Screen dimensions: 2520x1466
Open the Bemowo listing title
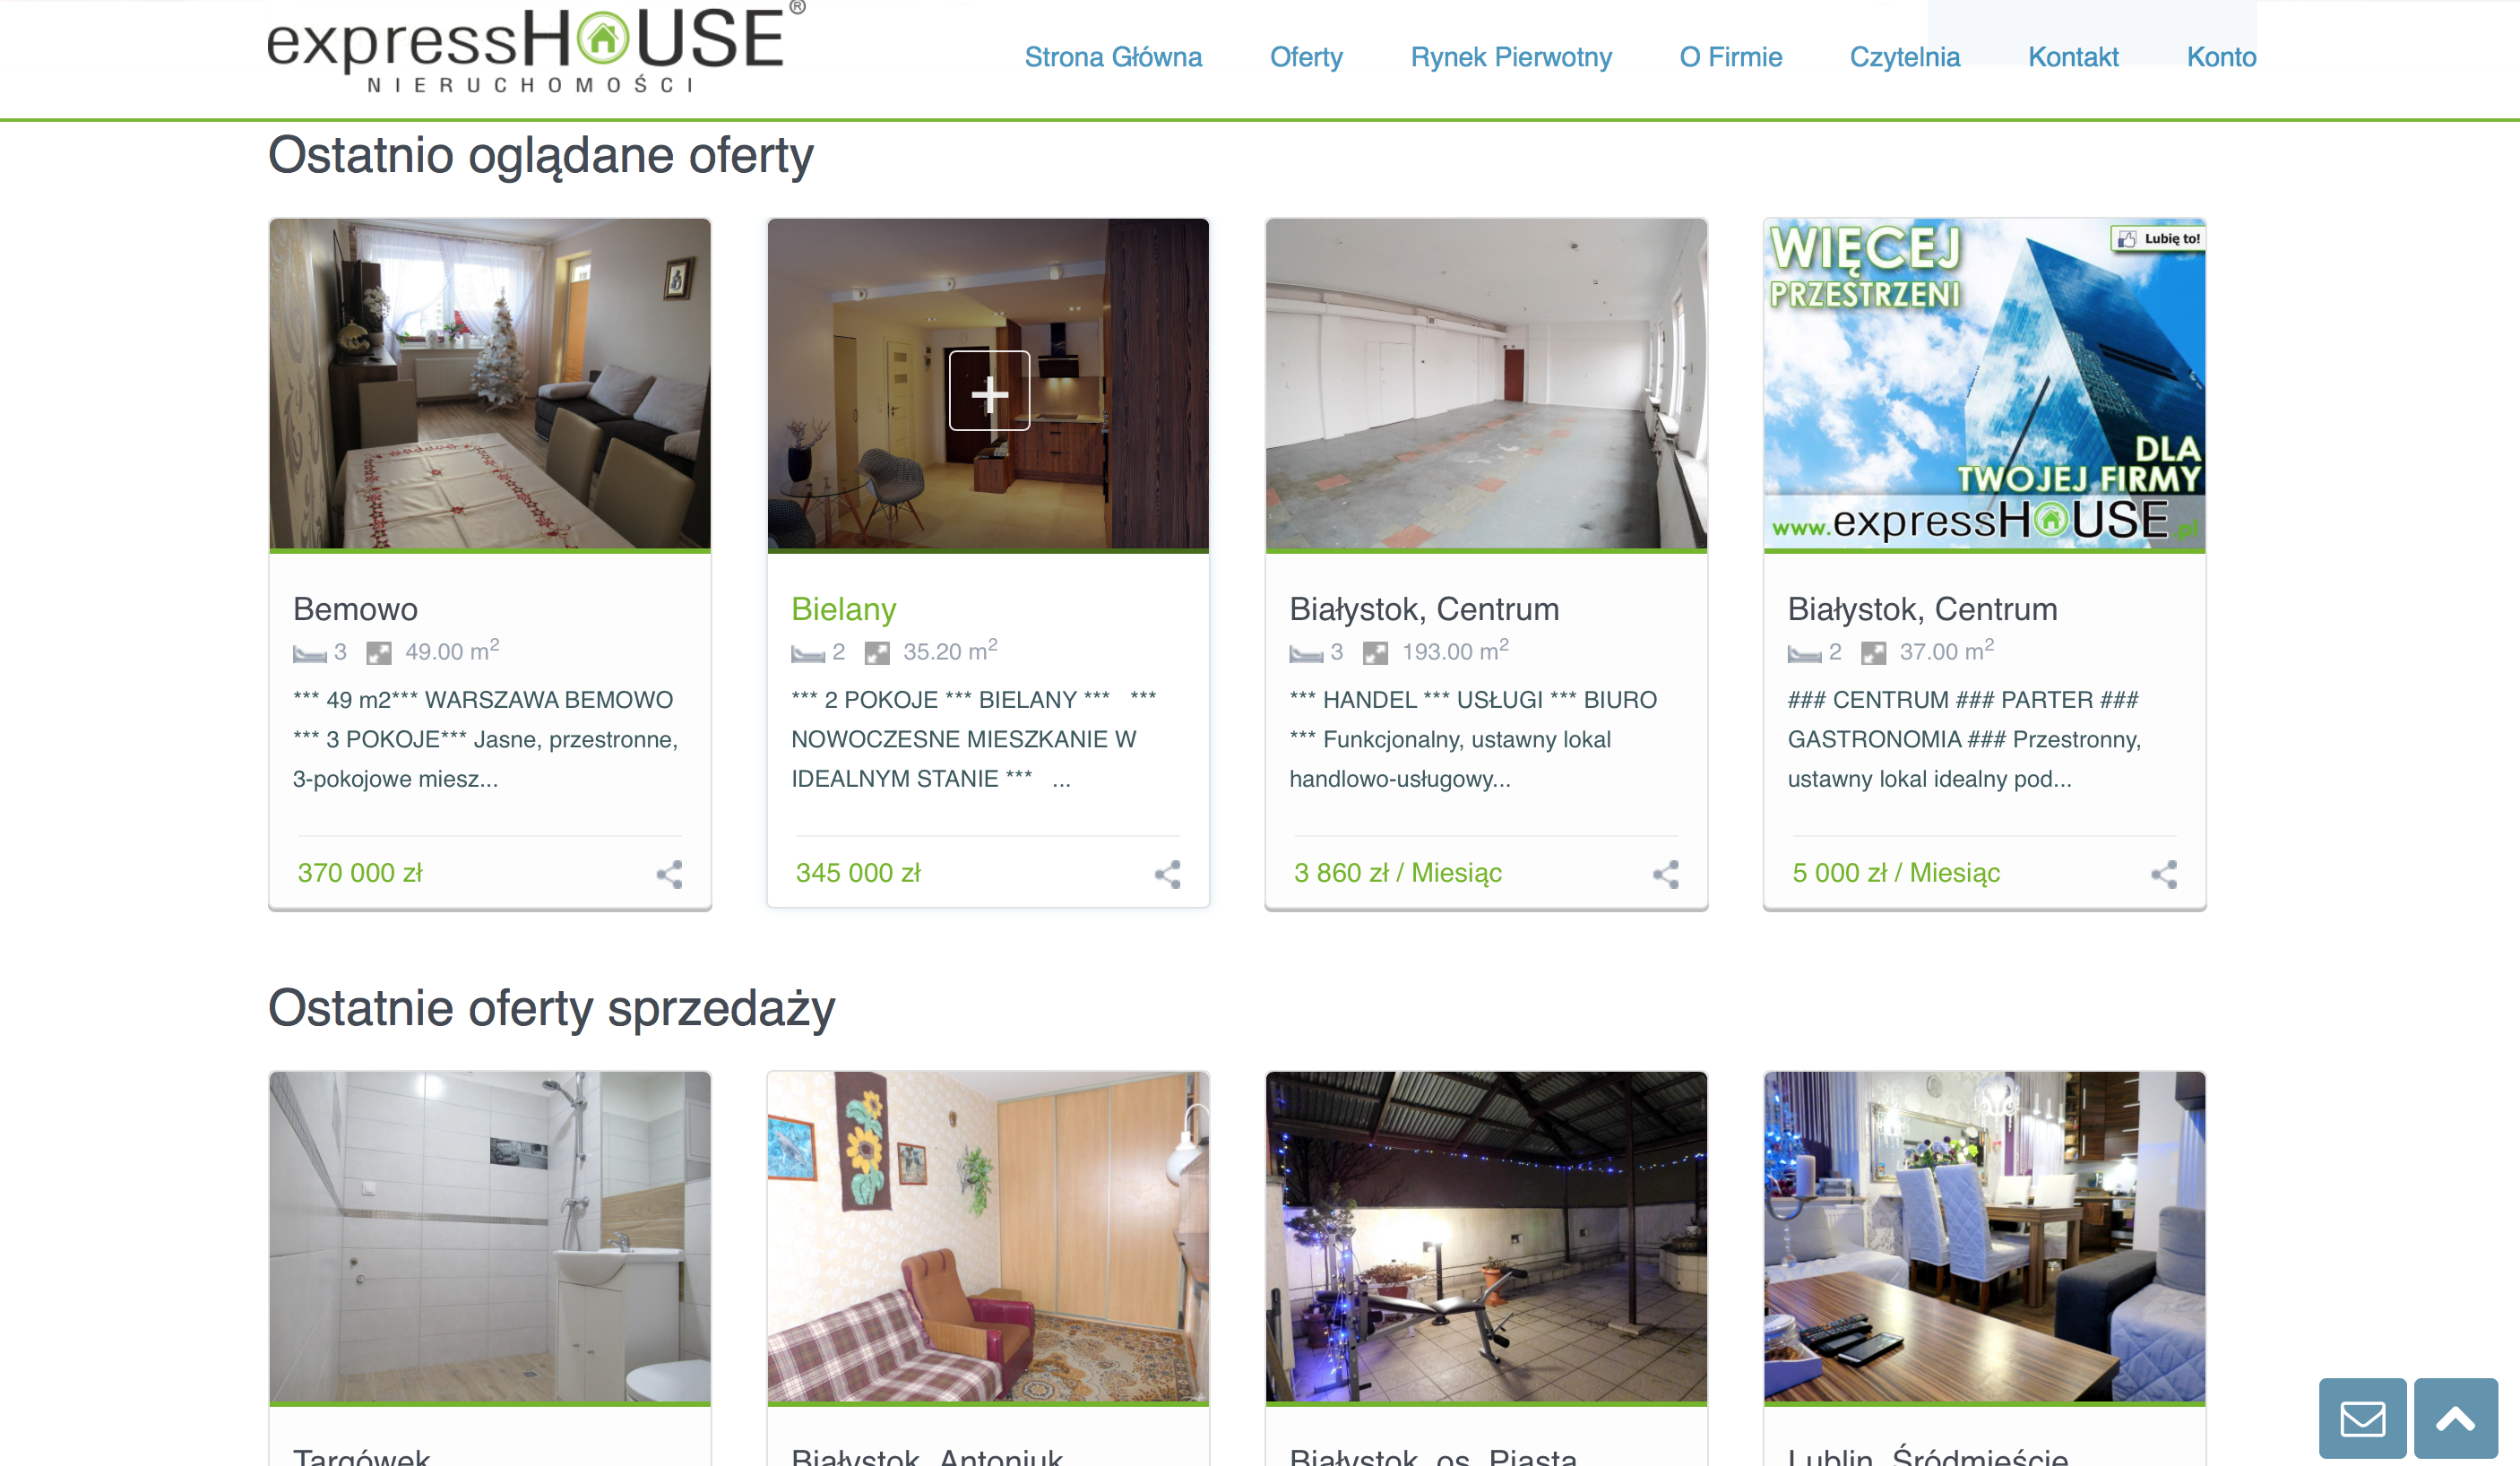click(355, 609)
